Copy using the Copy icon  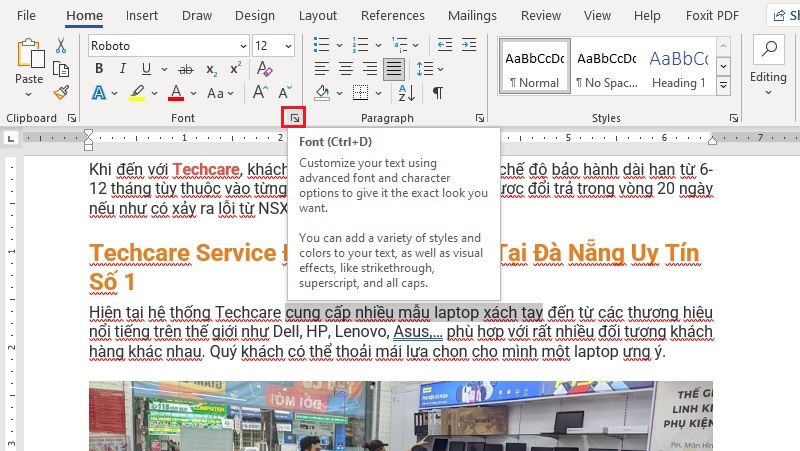coord(61,69)
